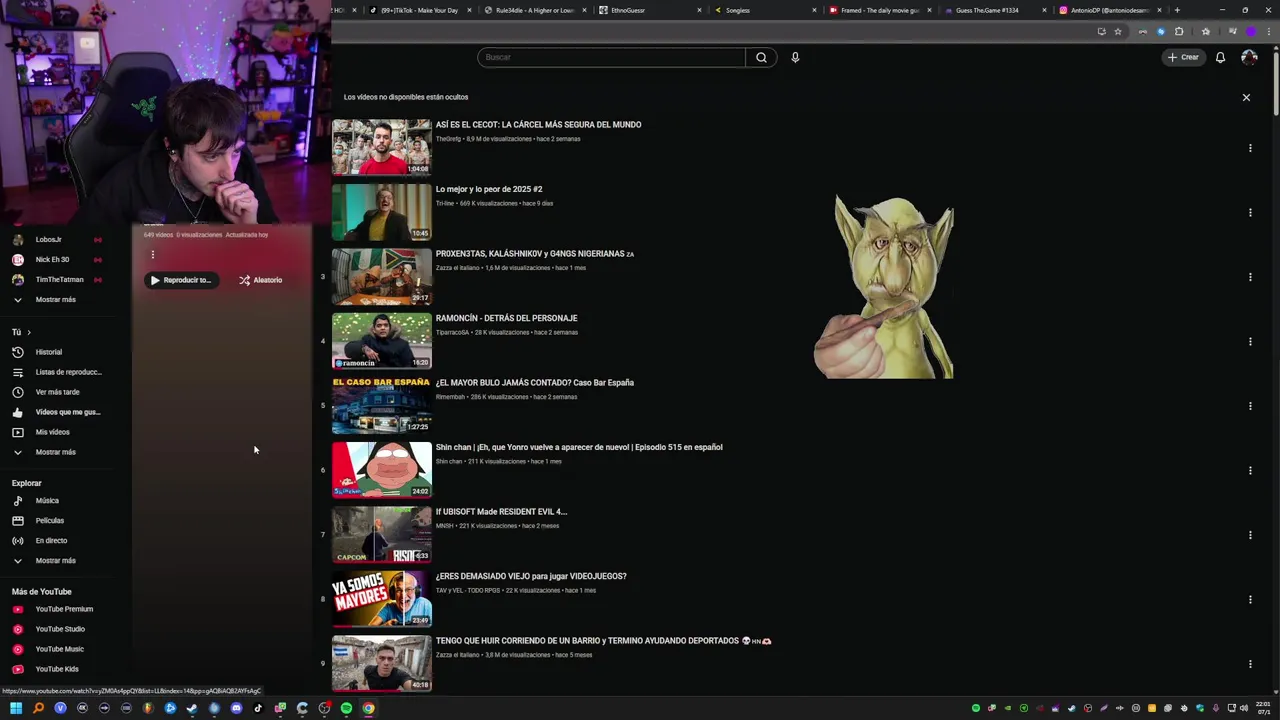Focus the Buscar search field
The height and width of the screenshot is (720, 1280).
click(611, 57)
